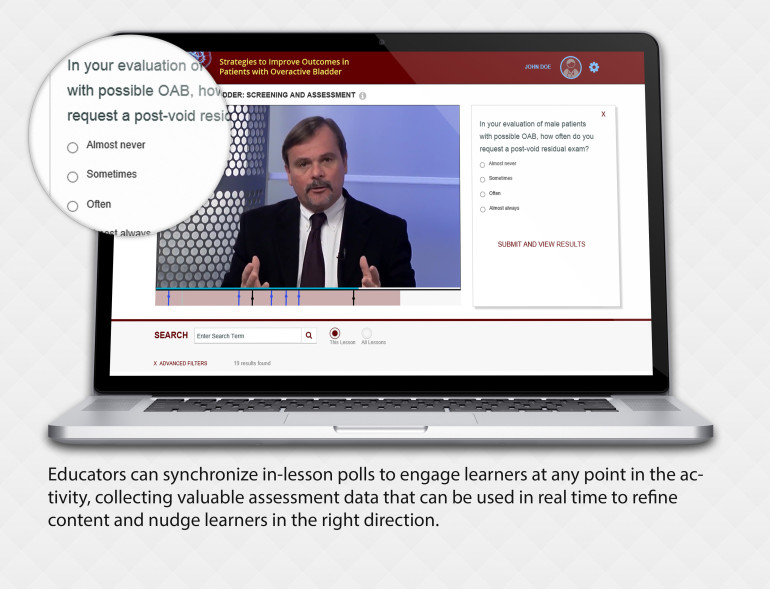Select Sometimes in the poll panel
This screenshot has height=589, width=770.
tap(482, 180)
